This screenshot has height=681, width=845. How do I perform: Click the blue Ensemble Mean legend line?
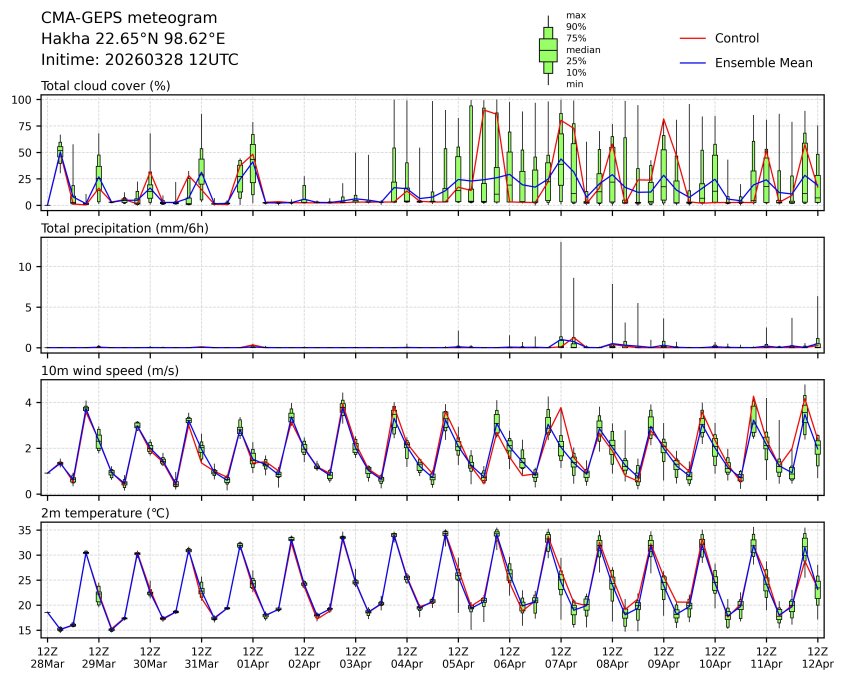coord(693,62)
